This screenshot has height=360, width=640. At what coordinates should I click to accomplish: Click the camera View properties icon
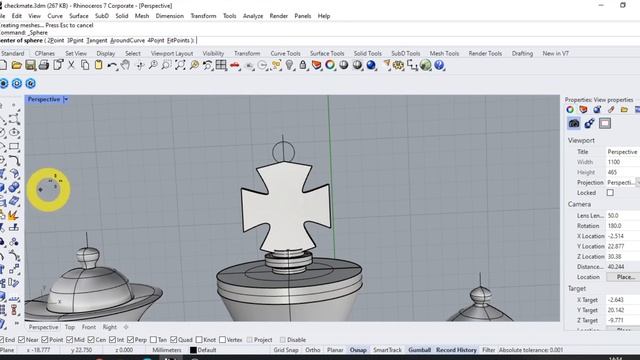click(574, 123)
